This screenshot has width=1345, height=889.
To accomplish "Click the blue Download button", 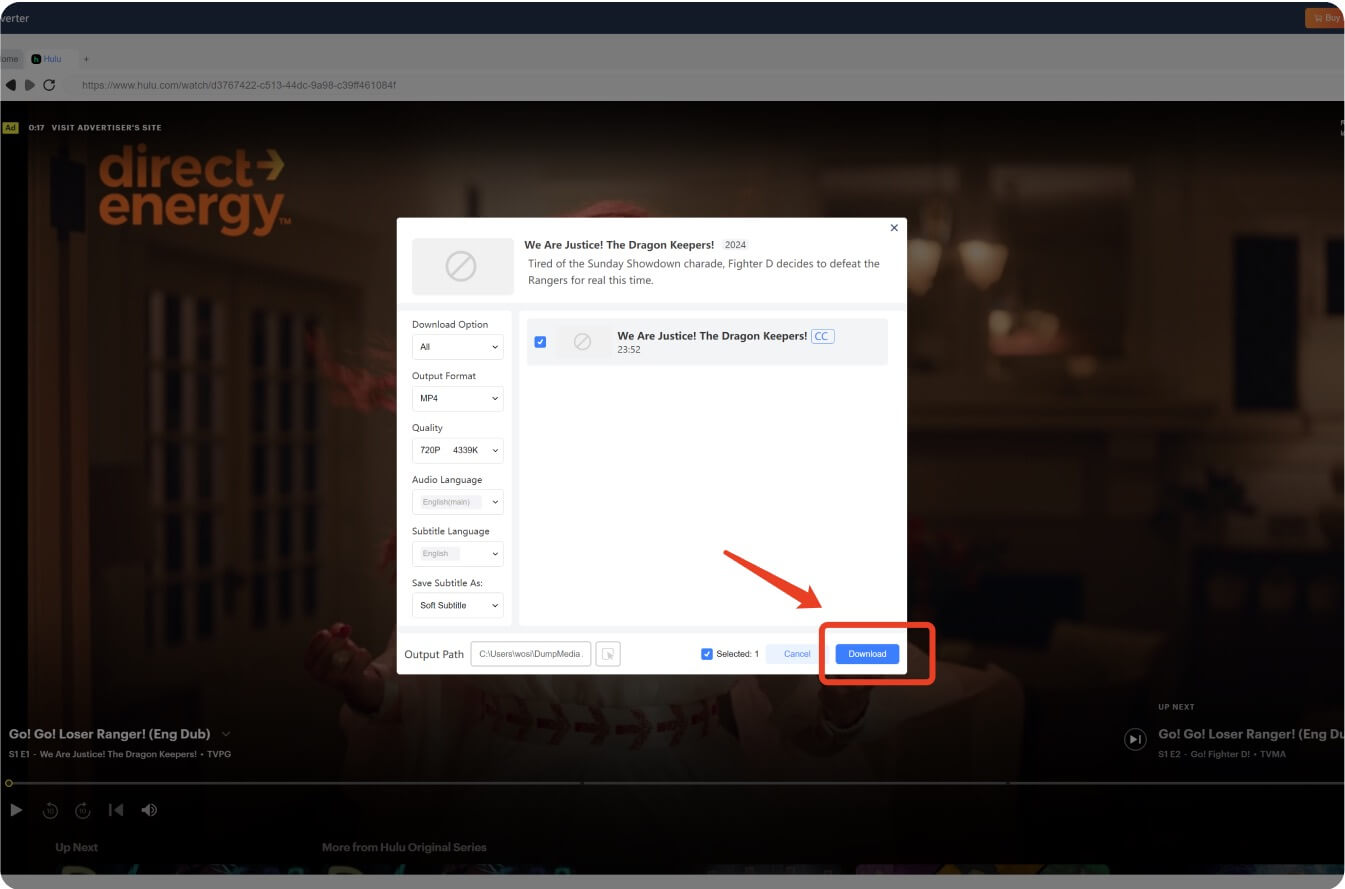I will (x=867, y=654).
